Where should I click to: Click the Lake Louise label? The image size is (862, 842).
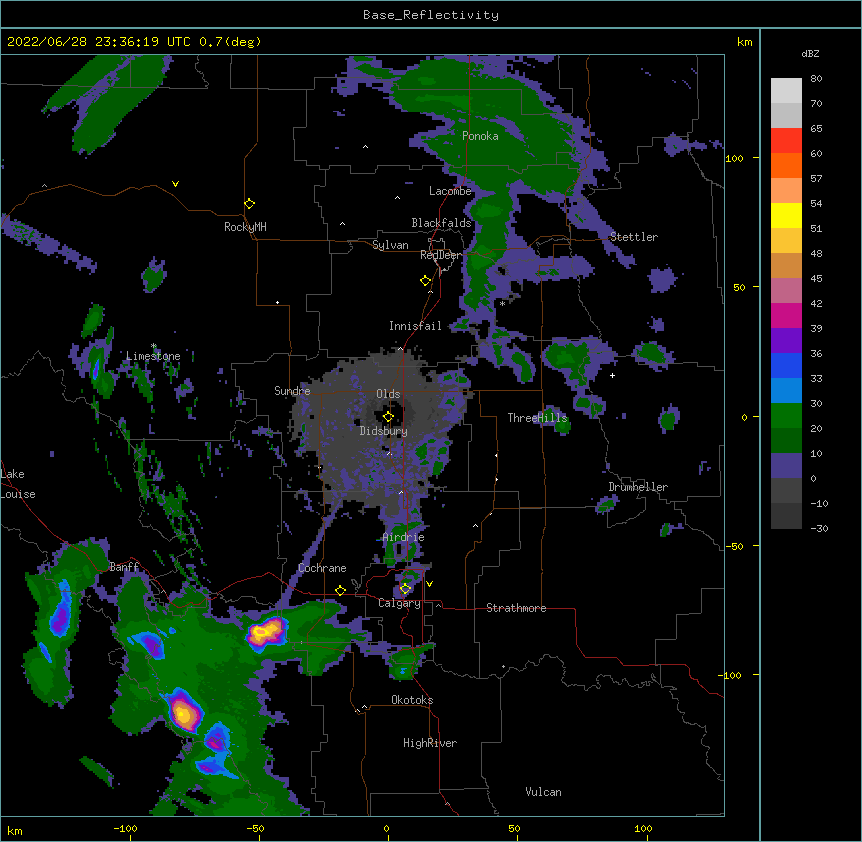(18, 484)
